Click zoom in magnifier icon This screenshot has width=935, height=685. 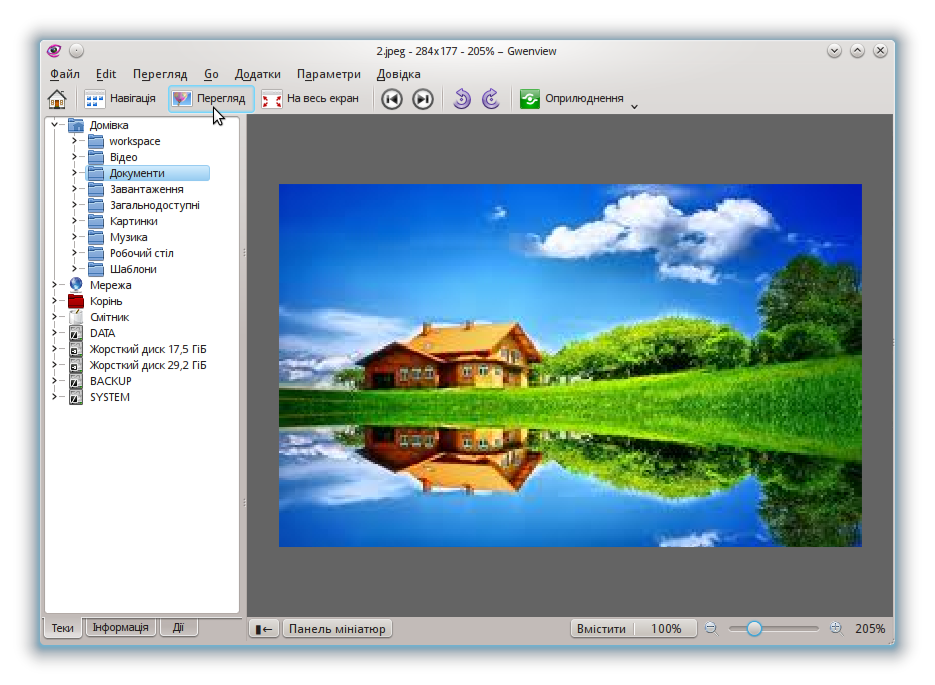pyautogui.click(x=836, y=629)
